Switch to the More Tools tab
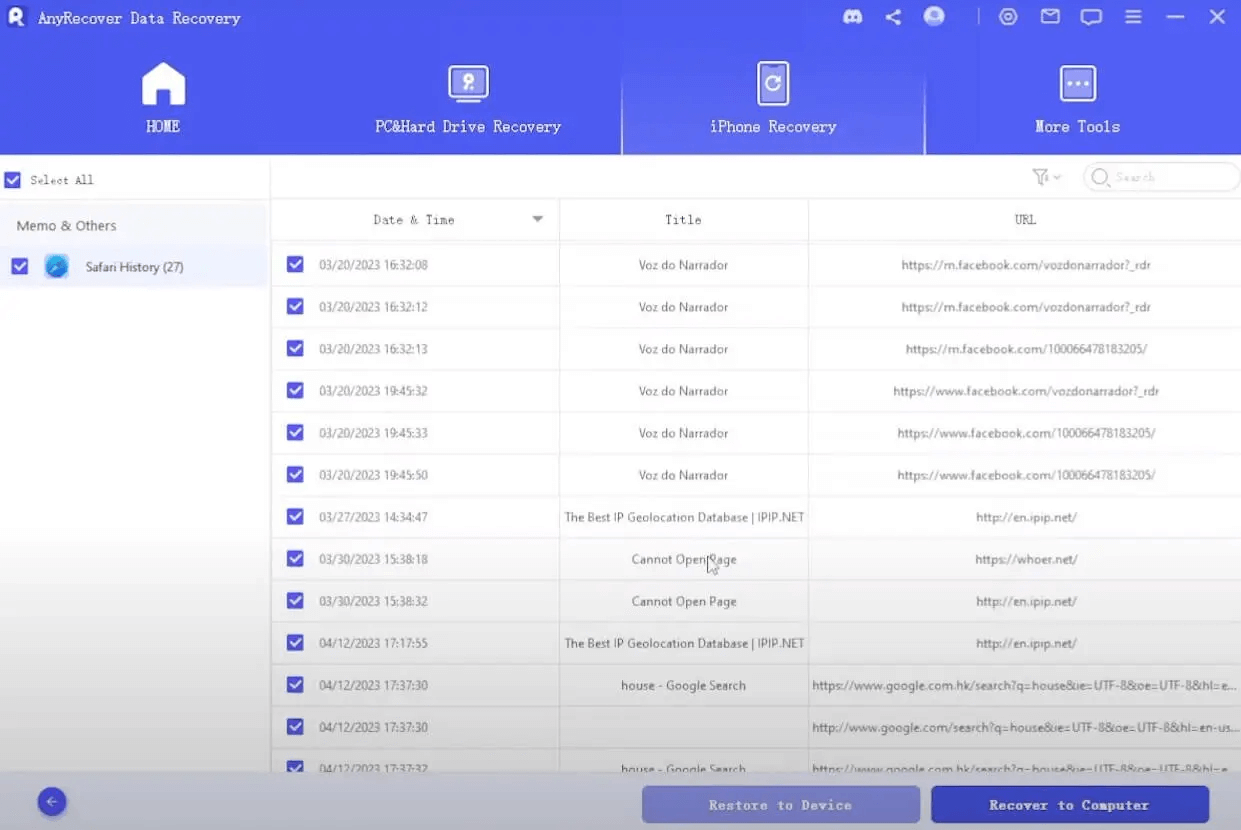Viewport: 1241px width, 830px height. [x=1078, y=97]
